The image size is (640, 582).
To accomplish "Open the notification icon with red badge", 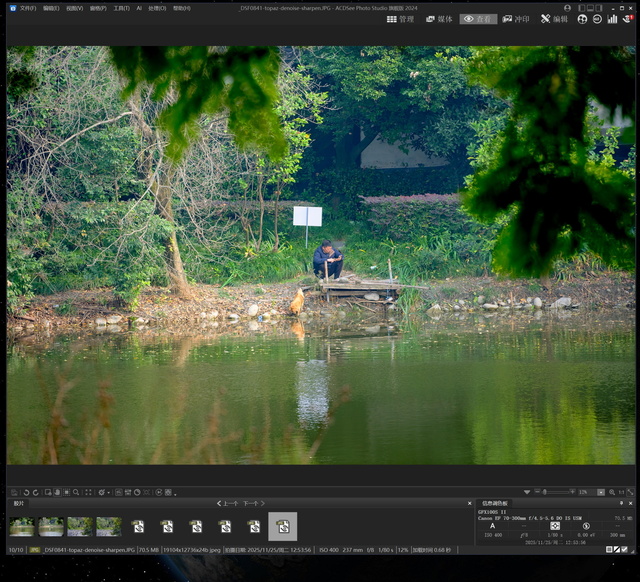I will [x=626, y=19].
